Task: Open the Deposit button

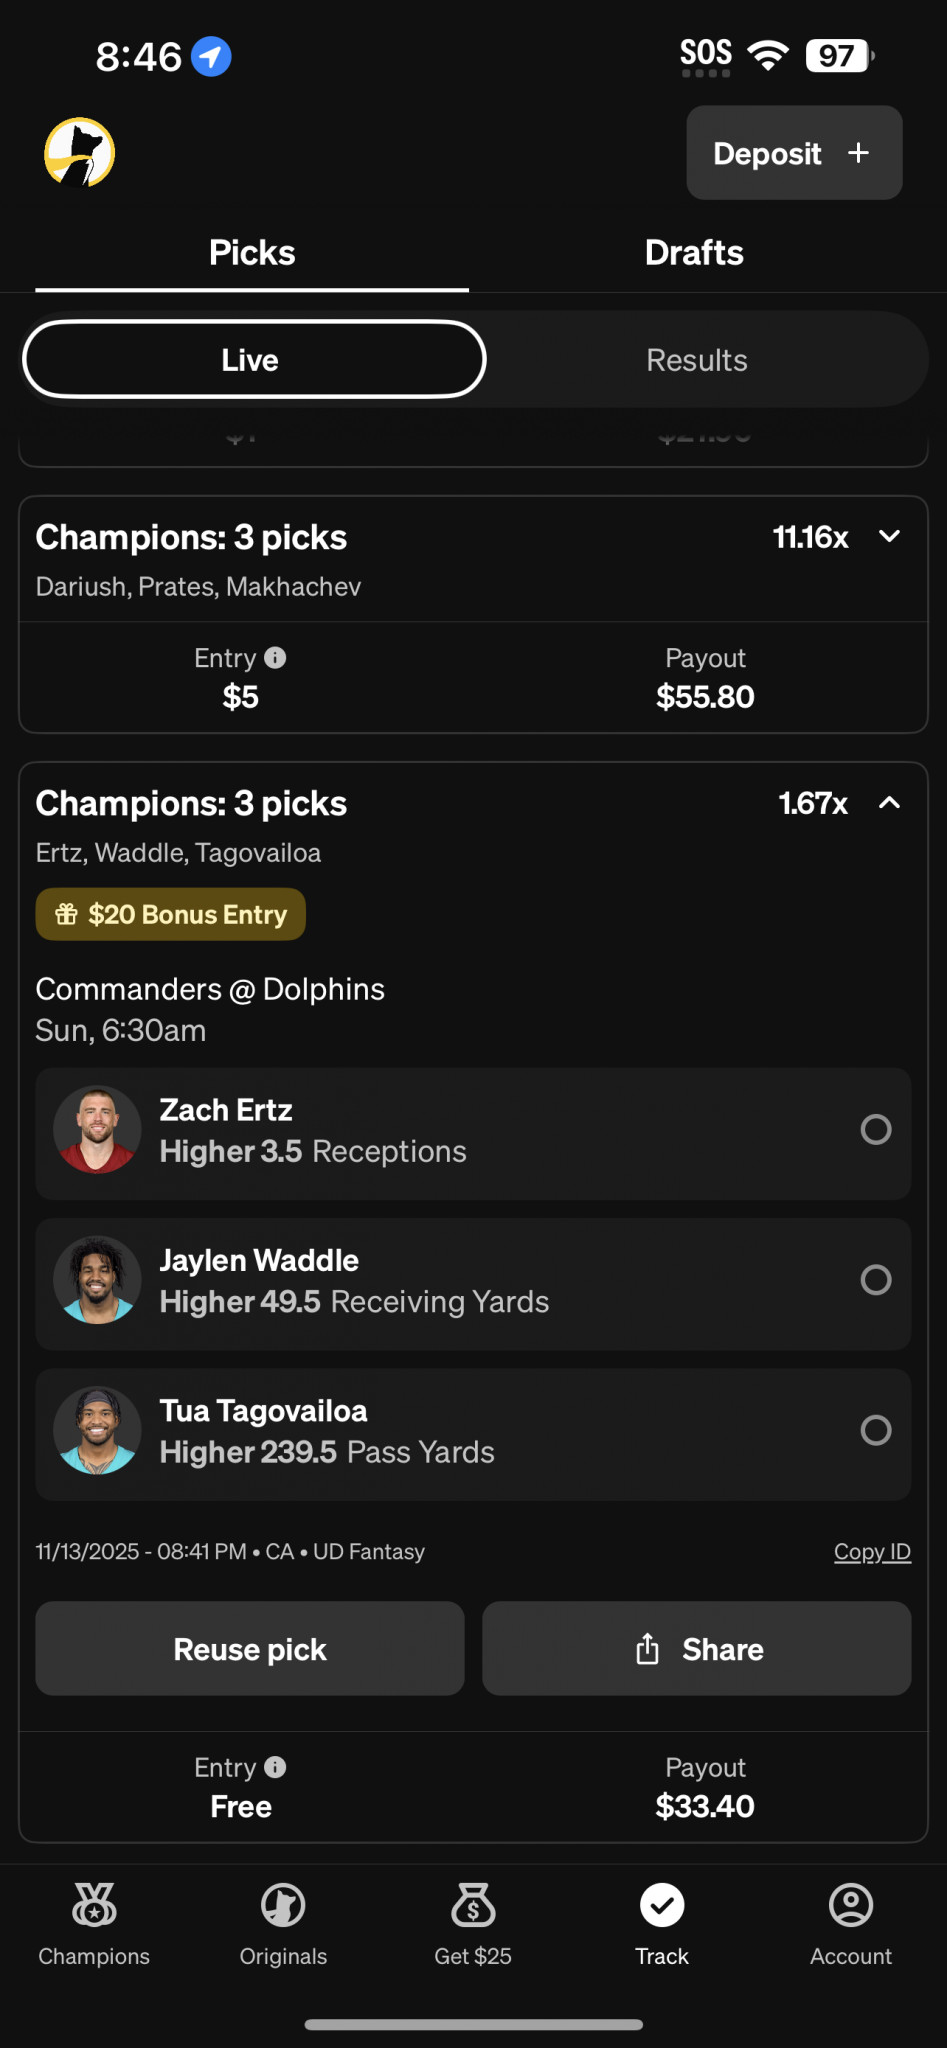Action: (794, 153)
